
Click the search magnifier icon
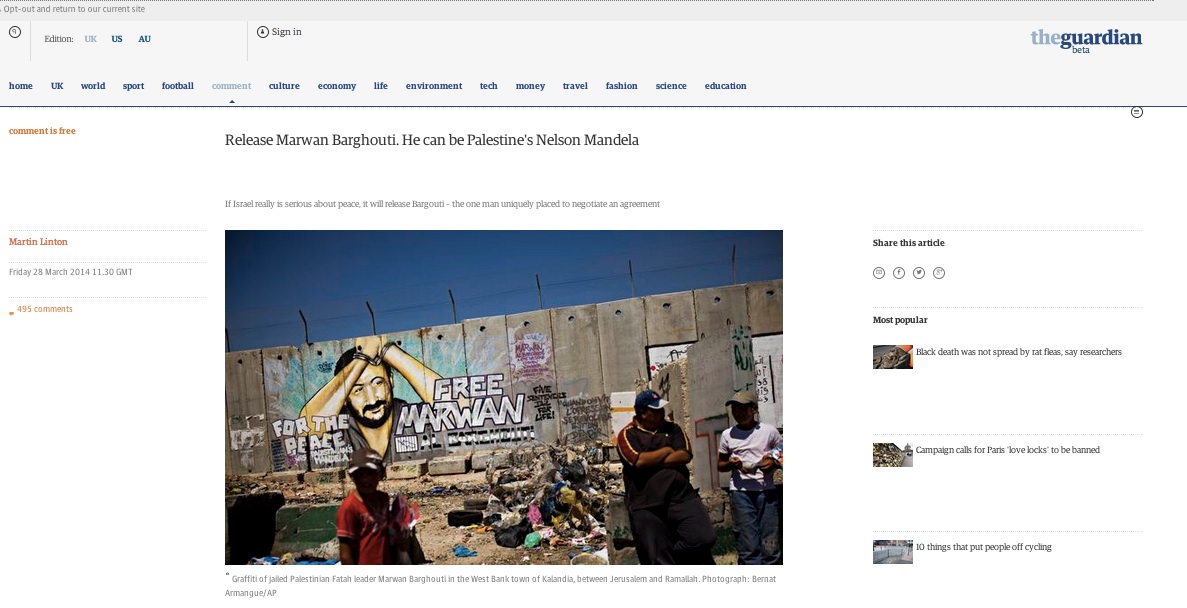point(15,32)
